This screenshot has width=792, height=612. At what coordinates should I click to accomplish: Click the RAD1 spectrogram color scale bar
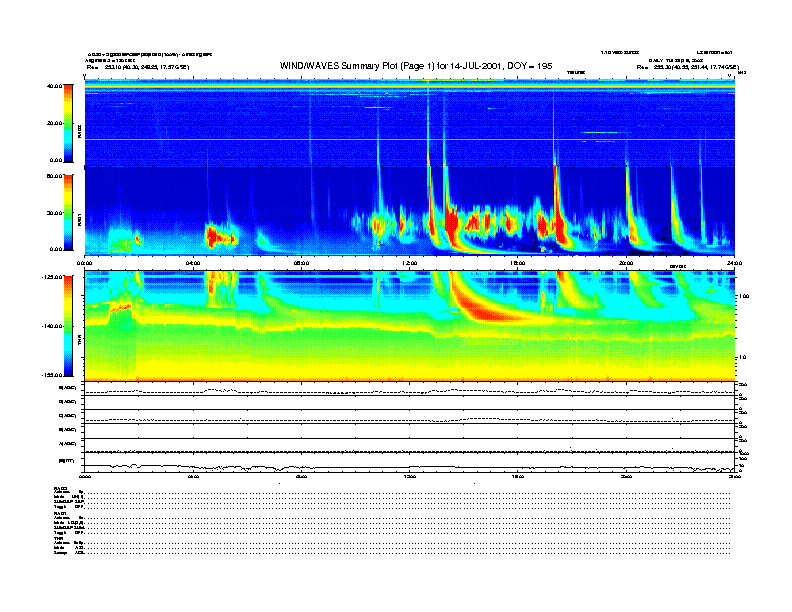(68, 212)
